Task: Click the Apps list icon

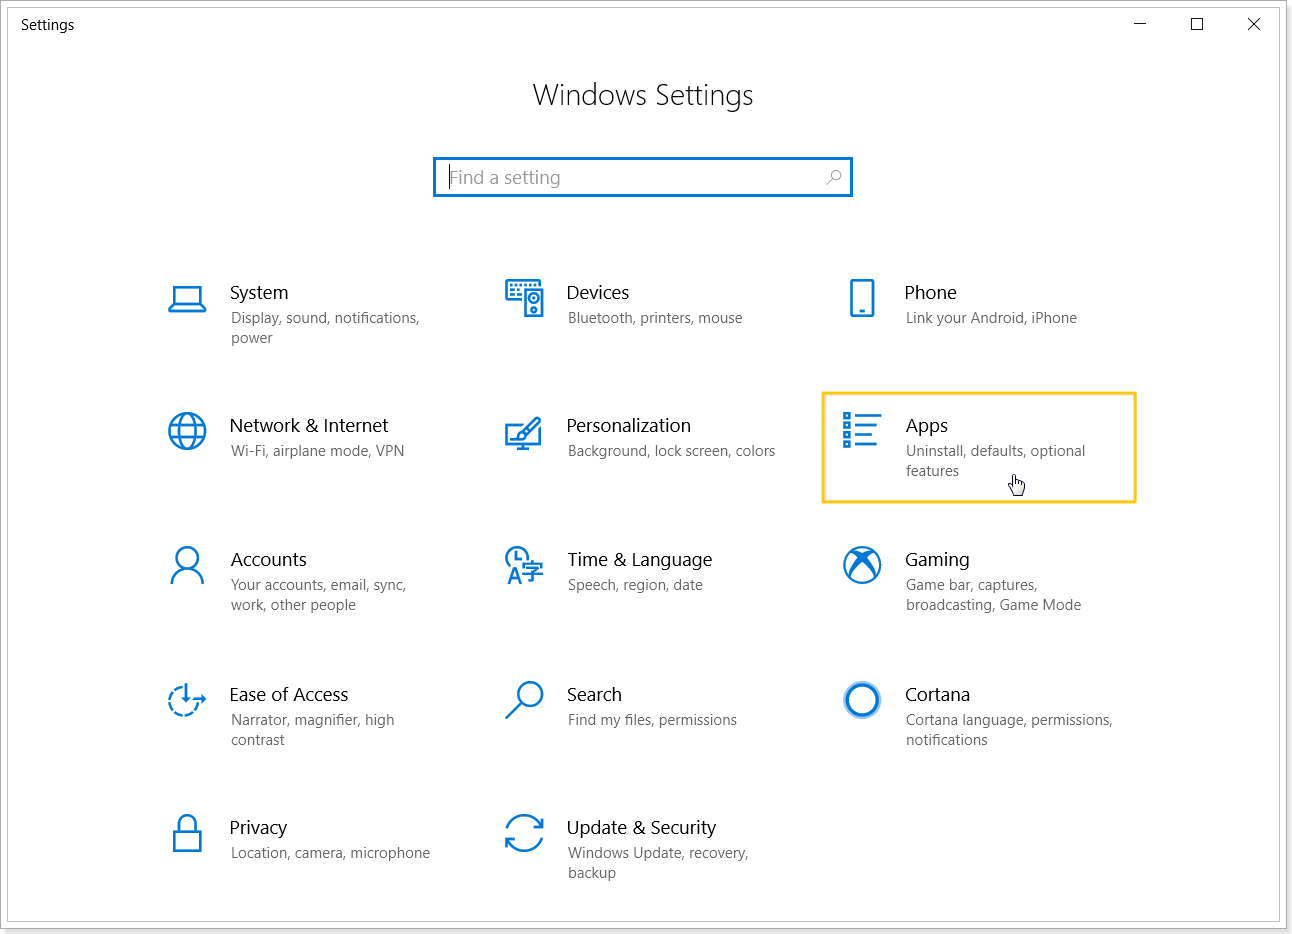Action: [861, 430]
